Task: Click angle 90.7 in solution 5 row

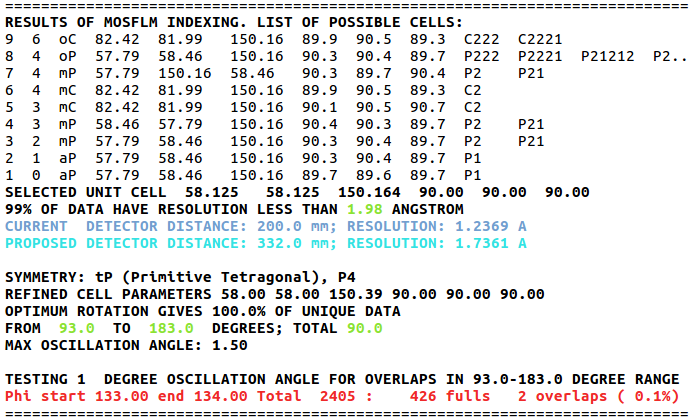Action: pyautogui.click(x=427, y=107)
